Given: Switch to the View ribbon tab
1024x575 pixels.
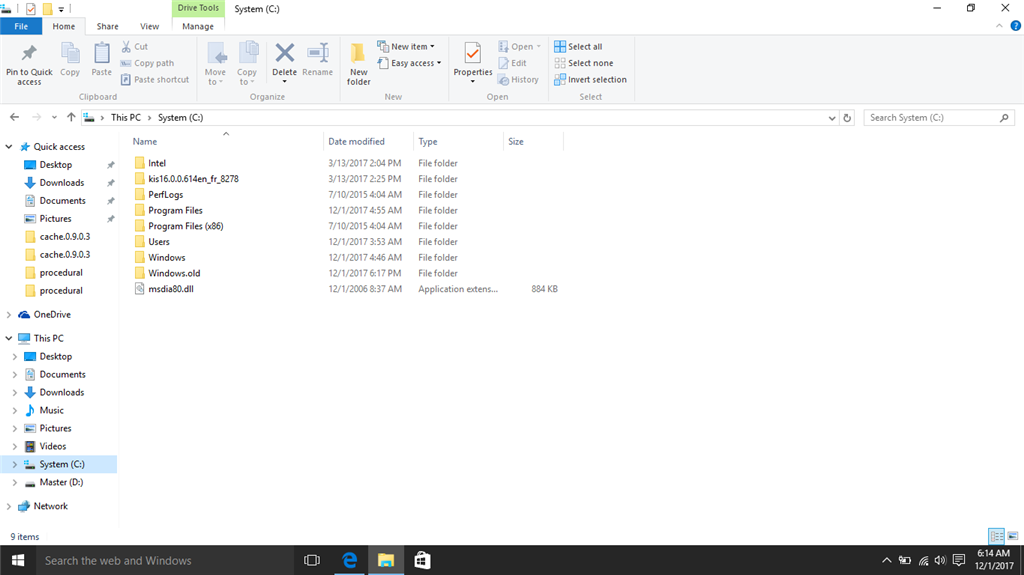Looking at the screenshot, I should (x=149, y=26).
